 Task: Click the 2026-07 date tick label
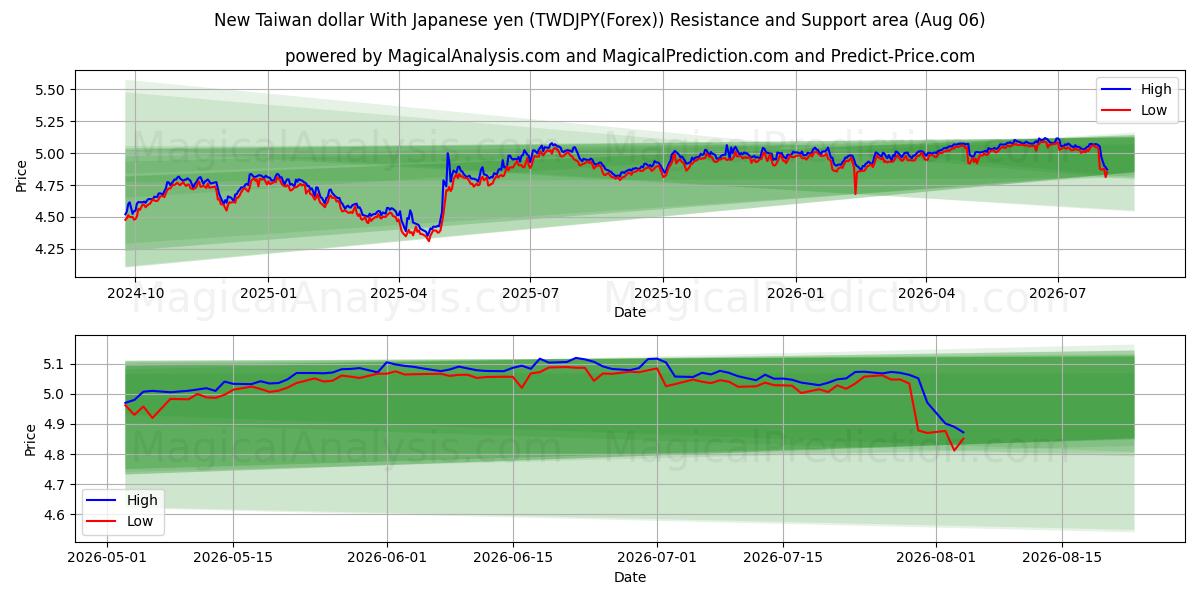[x=1057, y=293]
